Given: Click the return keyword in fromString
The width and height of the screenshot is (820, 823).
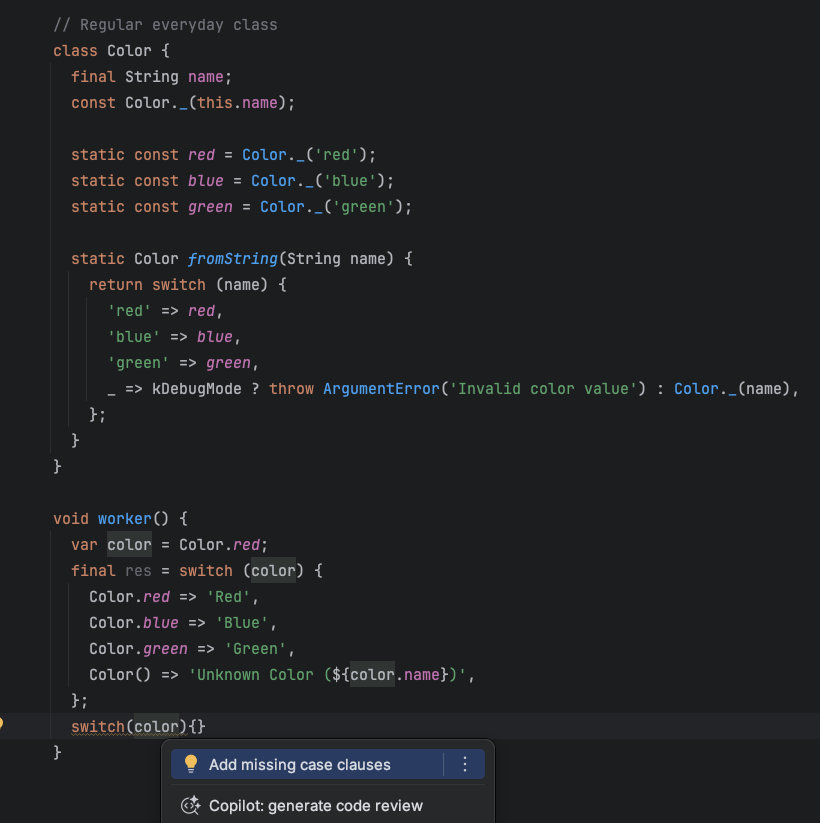Looking at the screenshot, I should tap(116, 285).
